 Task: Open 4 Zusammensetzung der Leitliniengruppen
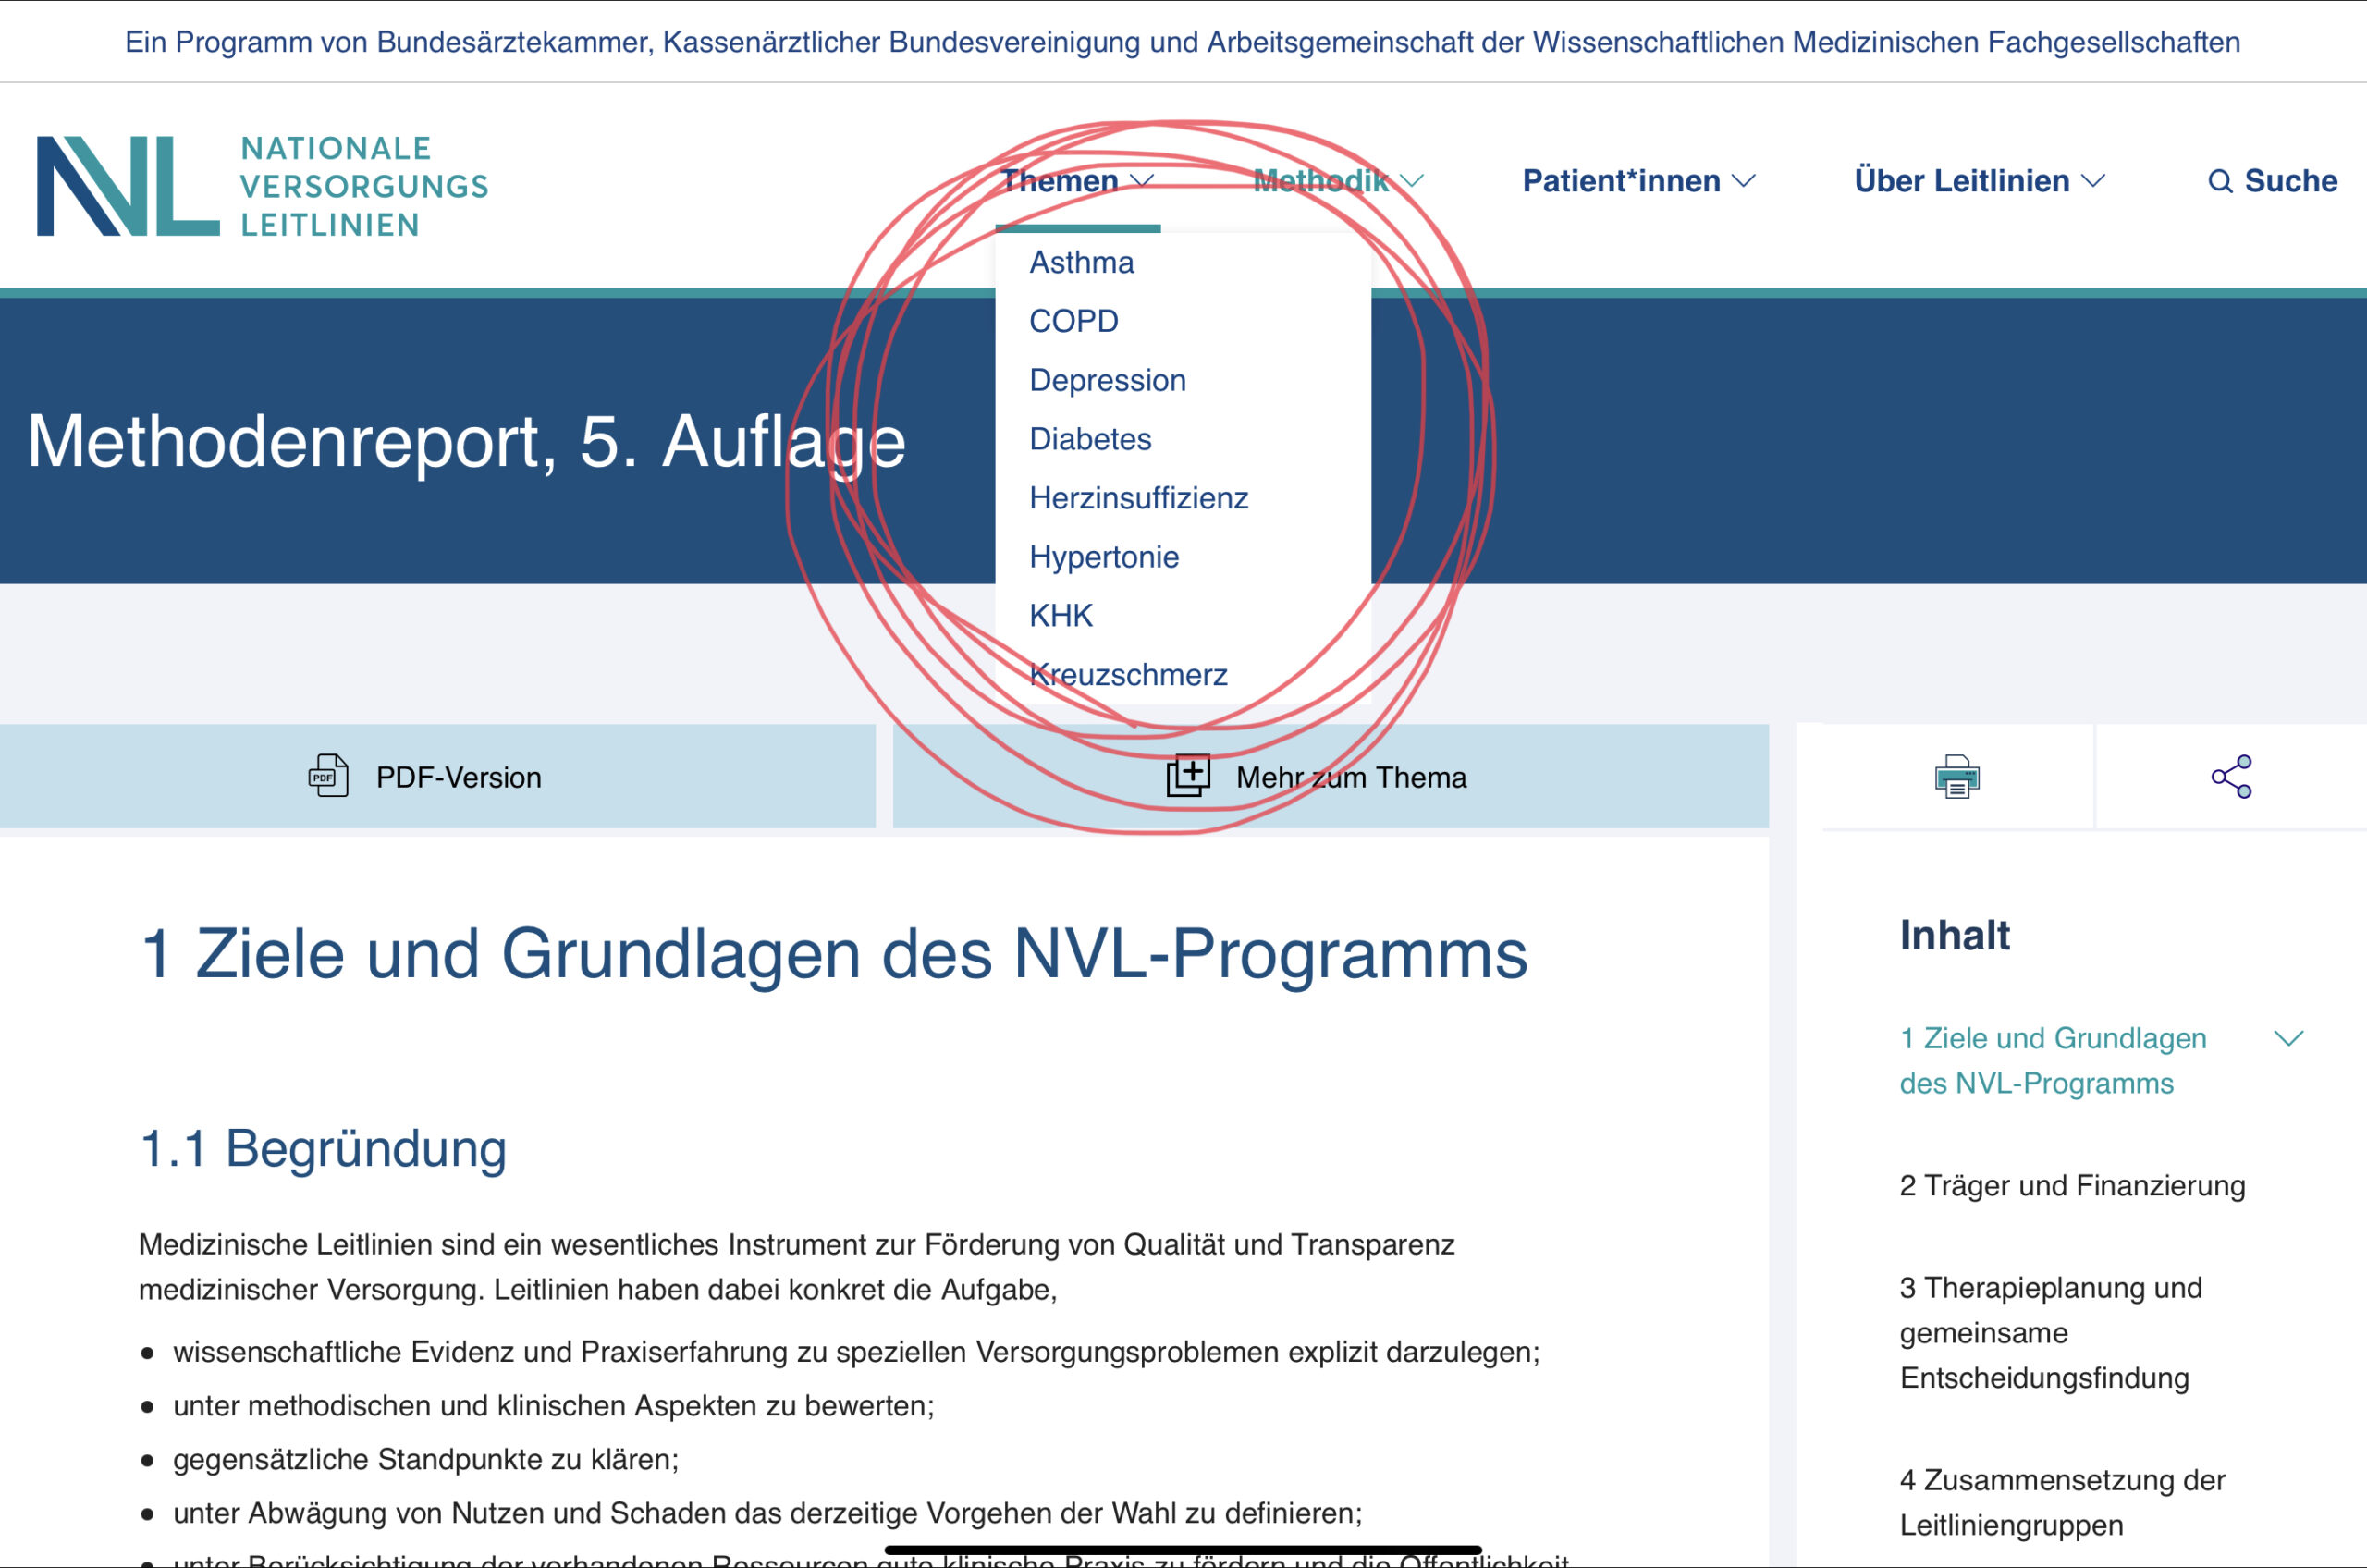pyautogui.click(x=2063, y=1503)
